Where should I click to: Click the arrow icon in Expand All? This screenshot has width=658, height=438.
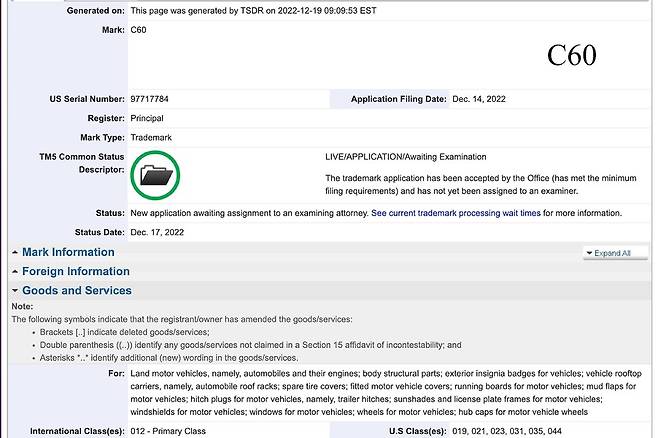[x=590, y=253]
